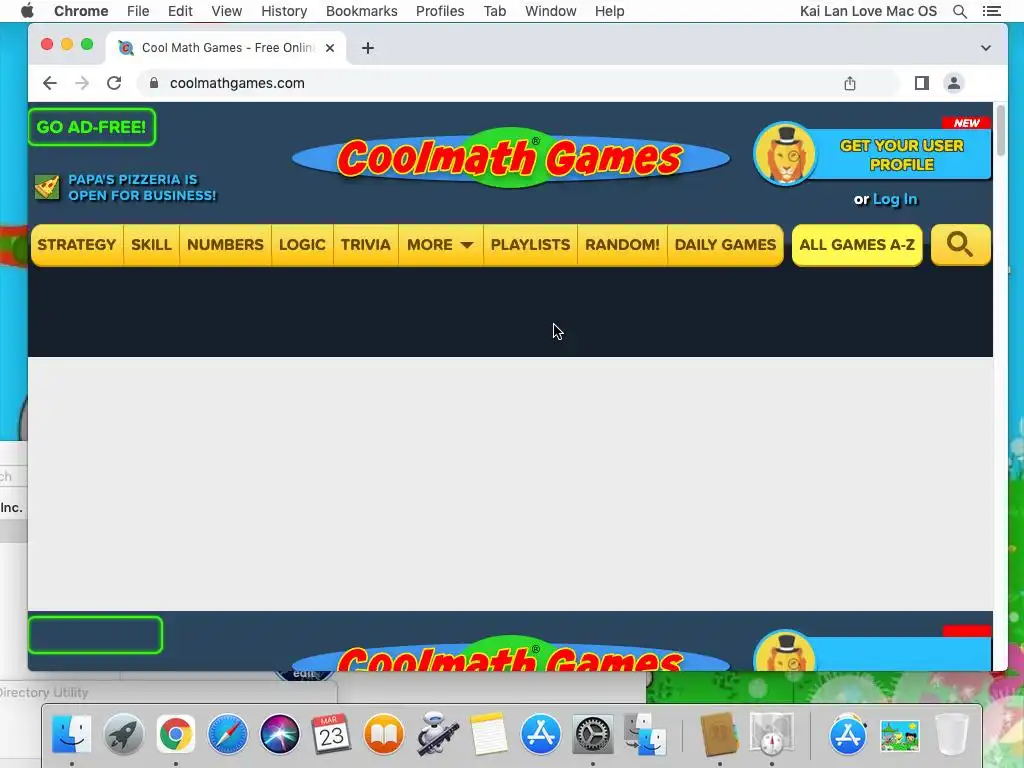Select the Cool Math Games browser tab

[226, 48]
